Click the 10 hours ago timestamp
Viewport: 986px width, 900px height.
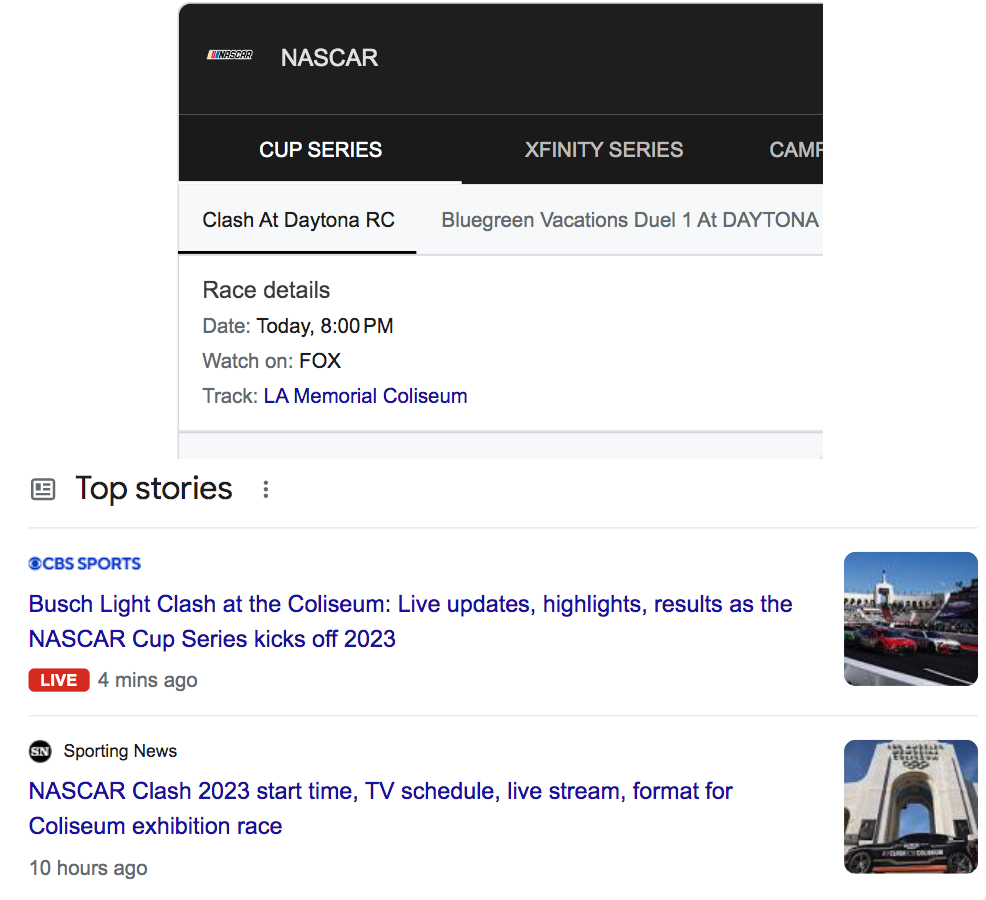(x=88, y=868)
